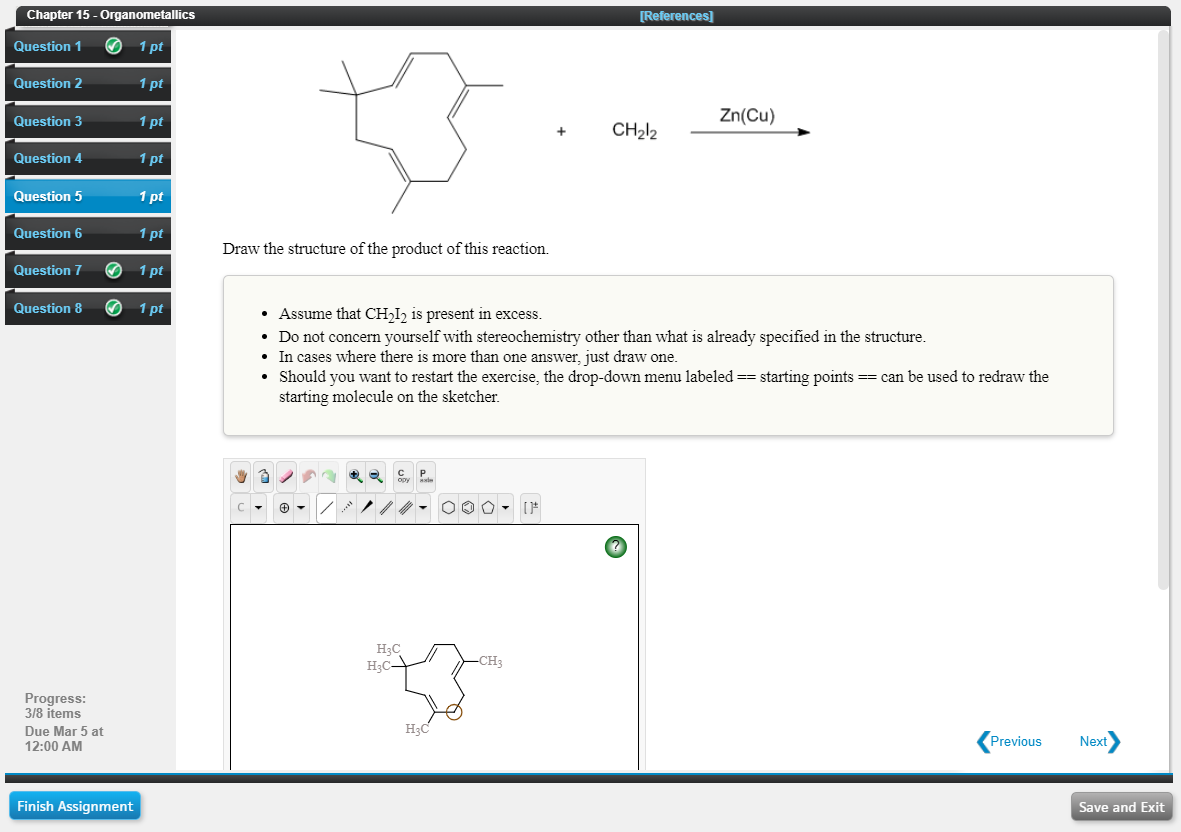The height and width of the screenshot is (832, 1181).
Task: Click the Finish Assignment button
Action: pos(74,805)
